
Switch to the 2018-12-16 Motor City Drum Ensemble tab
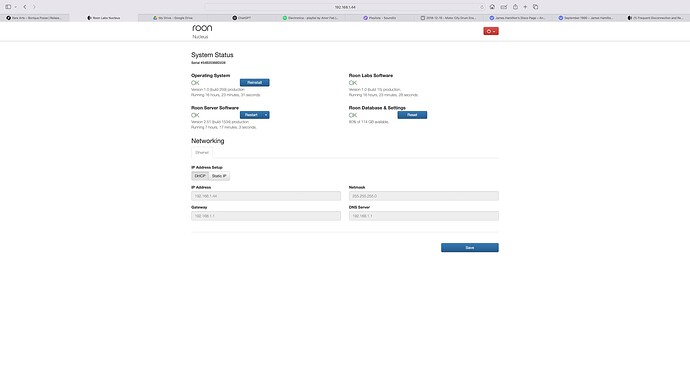[448, 18]
